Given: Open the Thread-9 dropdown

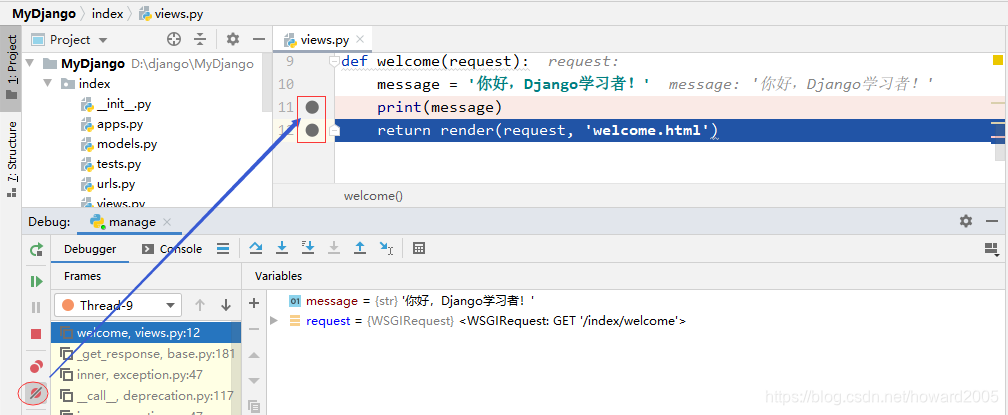Looking at the screenshot, I should pos(118,305).
